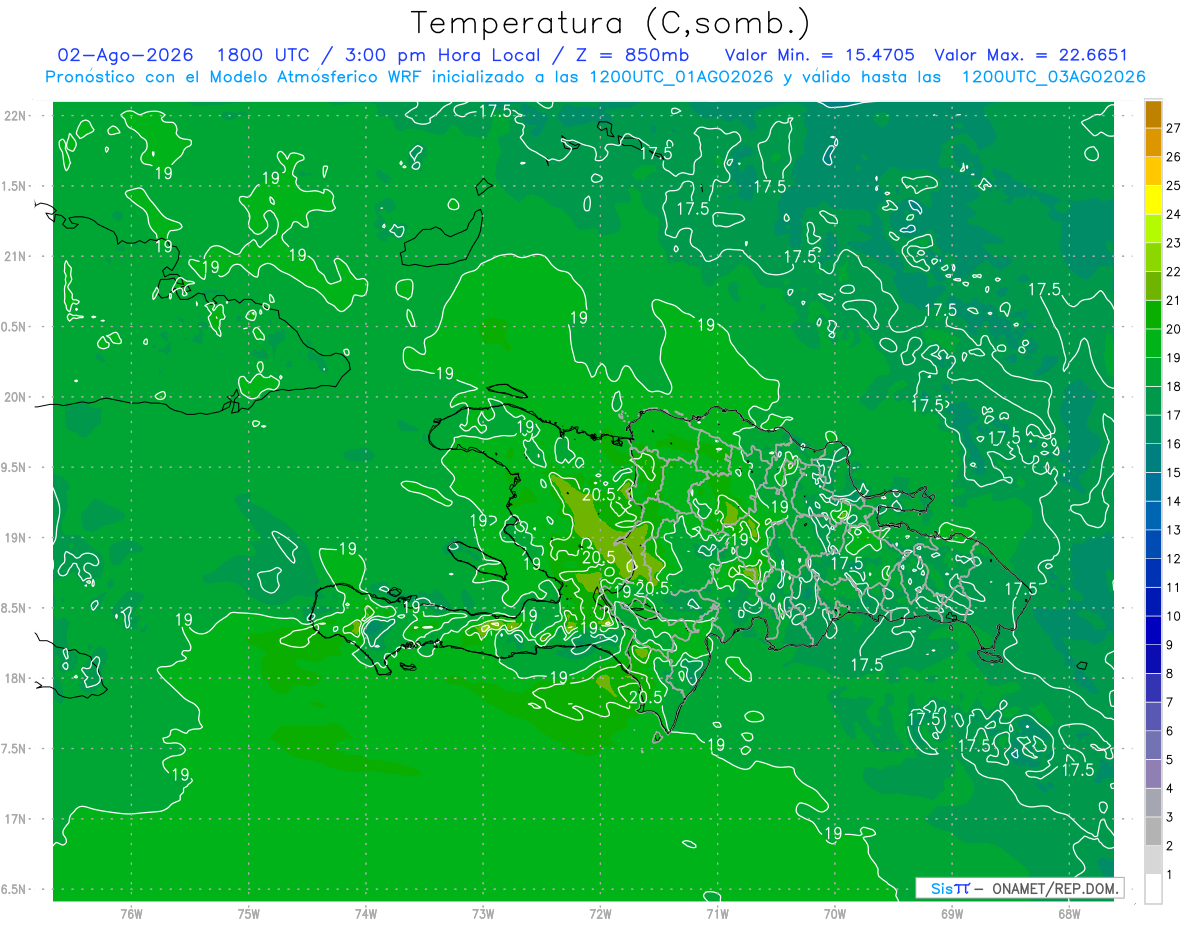This screenshot has width=1200, height=927.
Task: Click the '15' label on the color legend
Action: 1174,472
